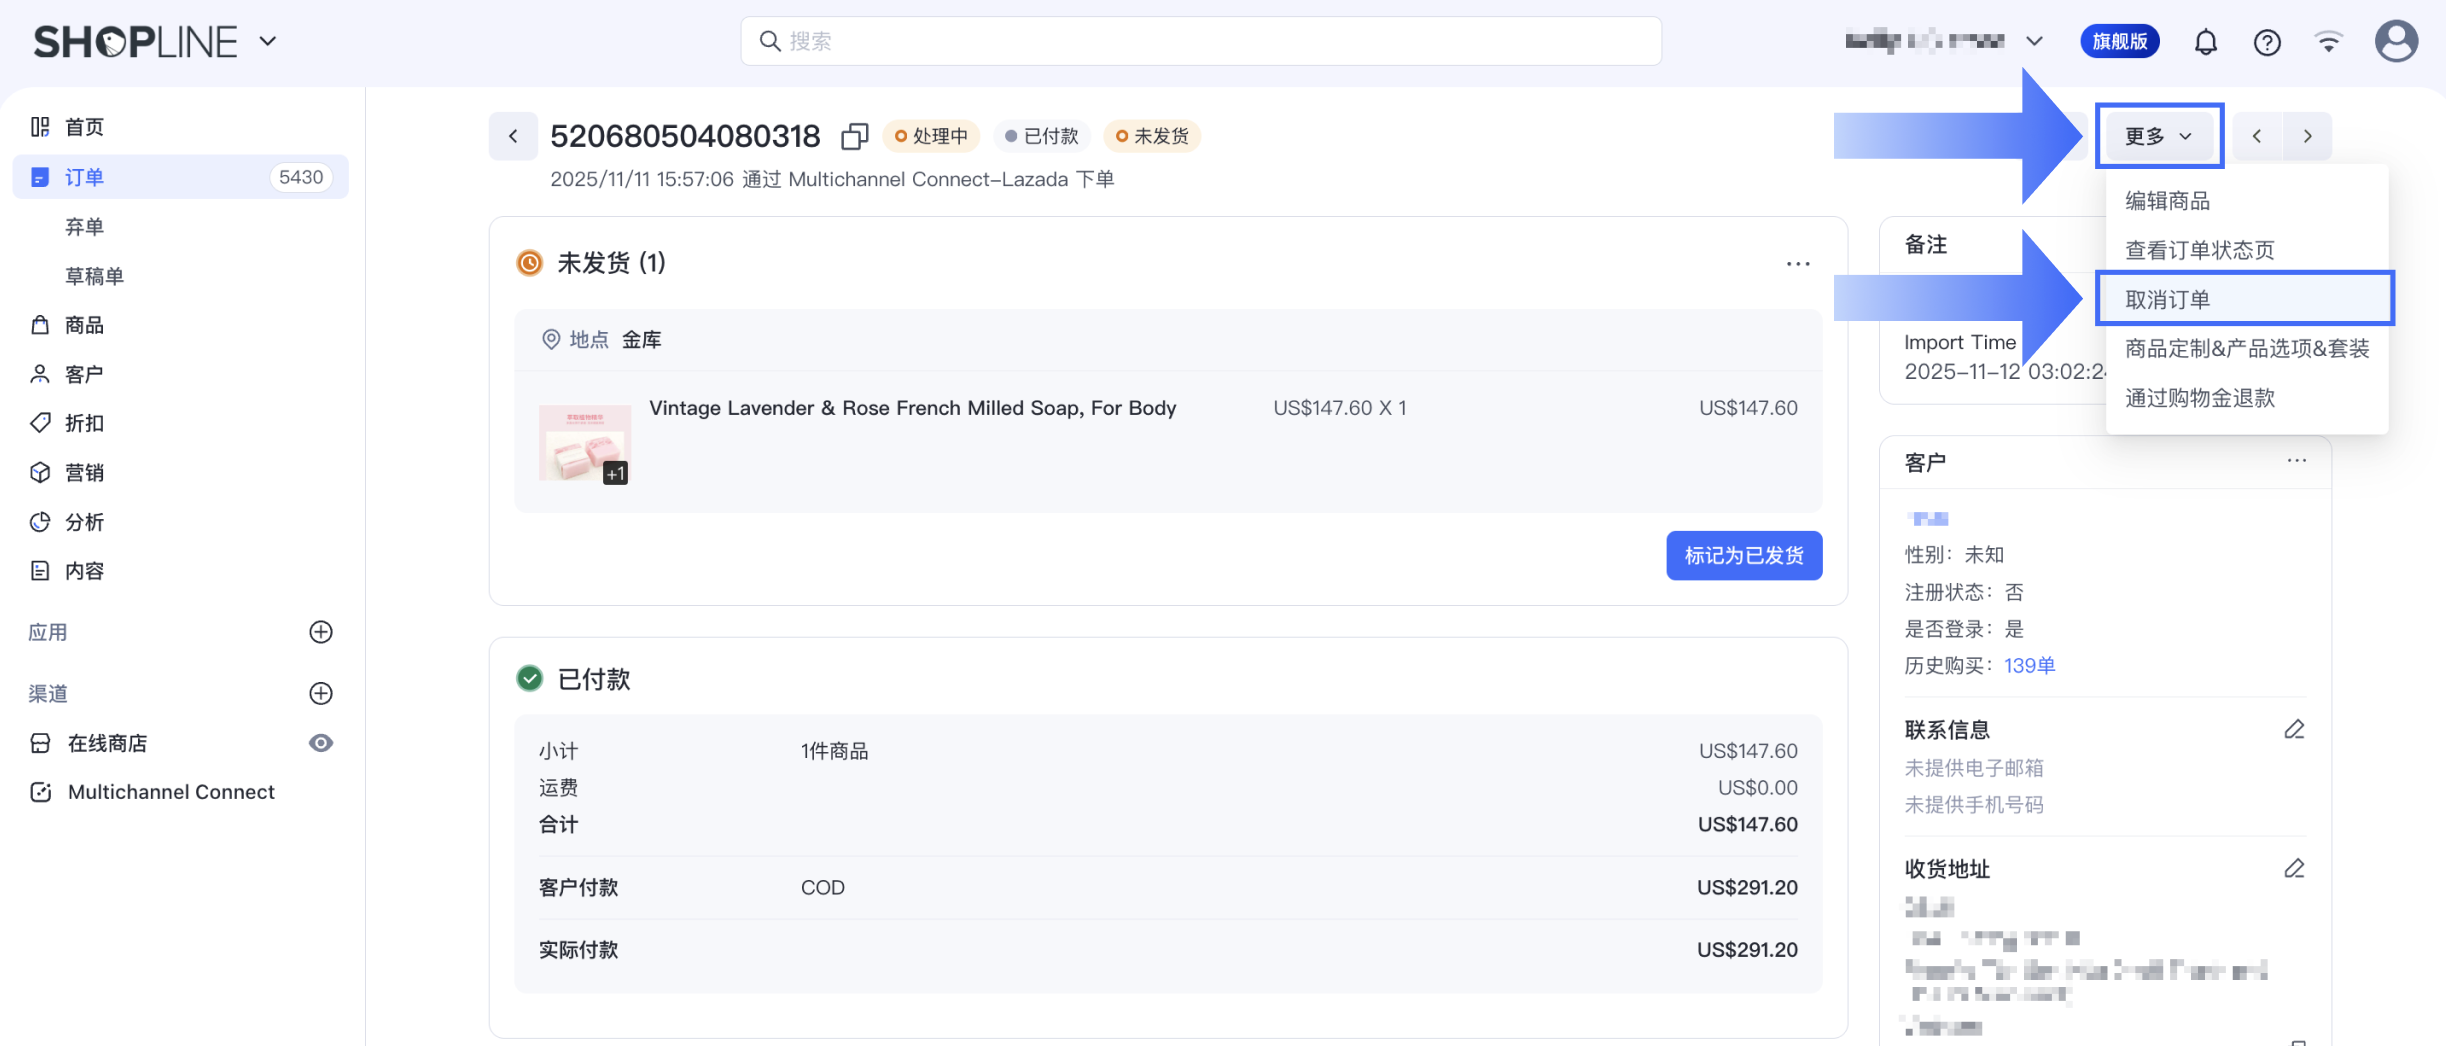Click the 处理中 status tag
The height and width of the screenshot is (1046, 2446).
[x=931, y=136]
